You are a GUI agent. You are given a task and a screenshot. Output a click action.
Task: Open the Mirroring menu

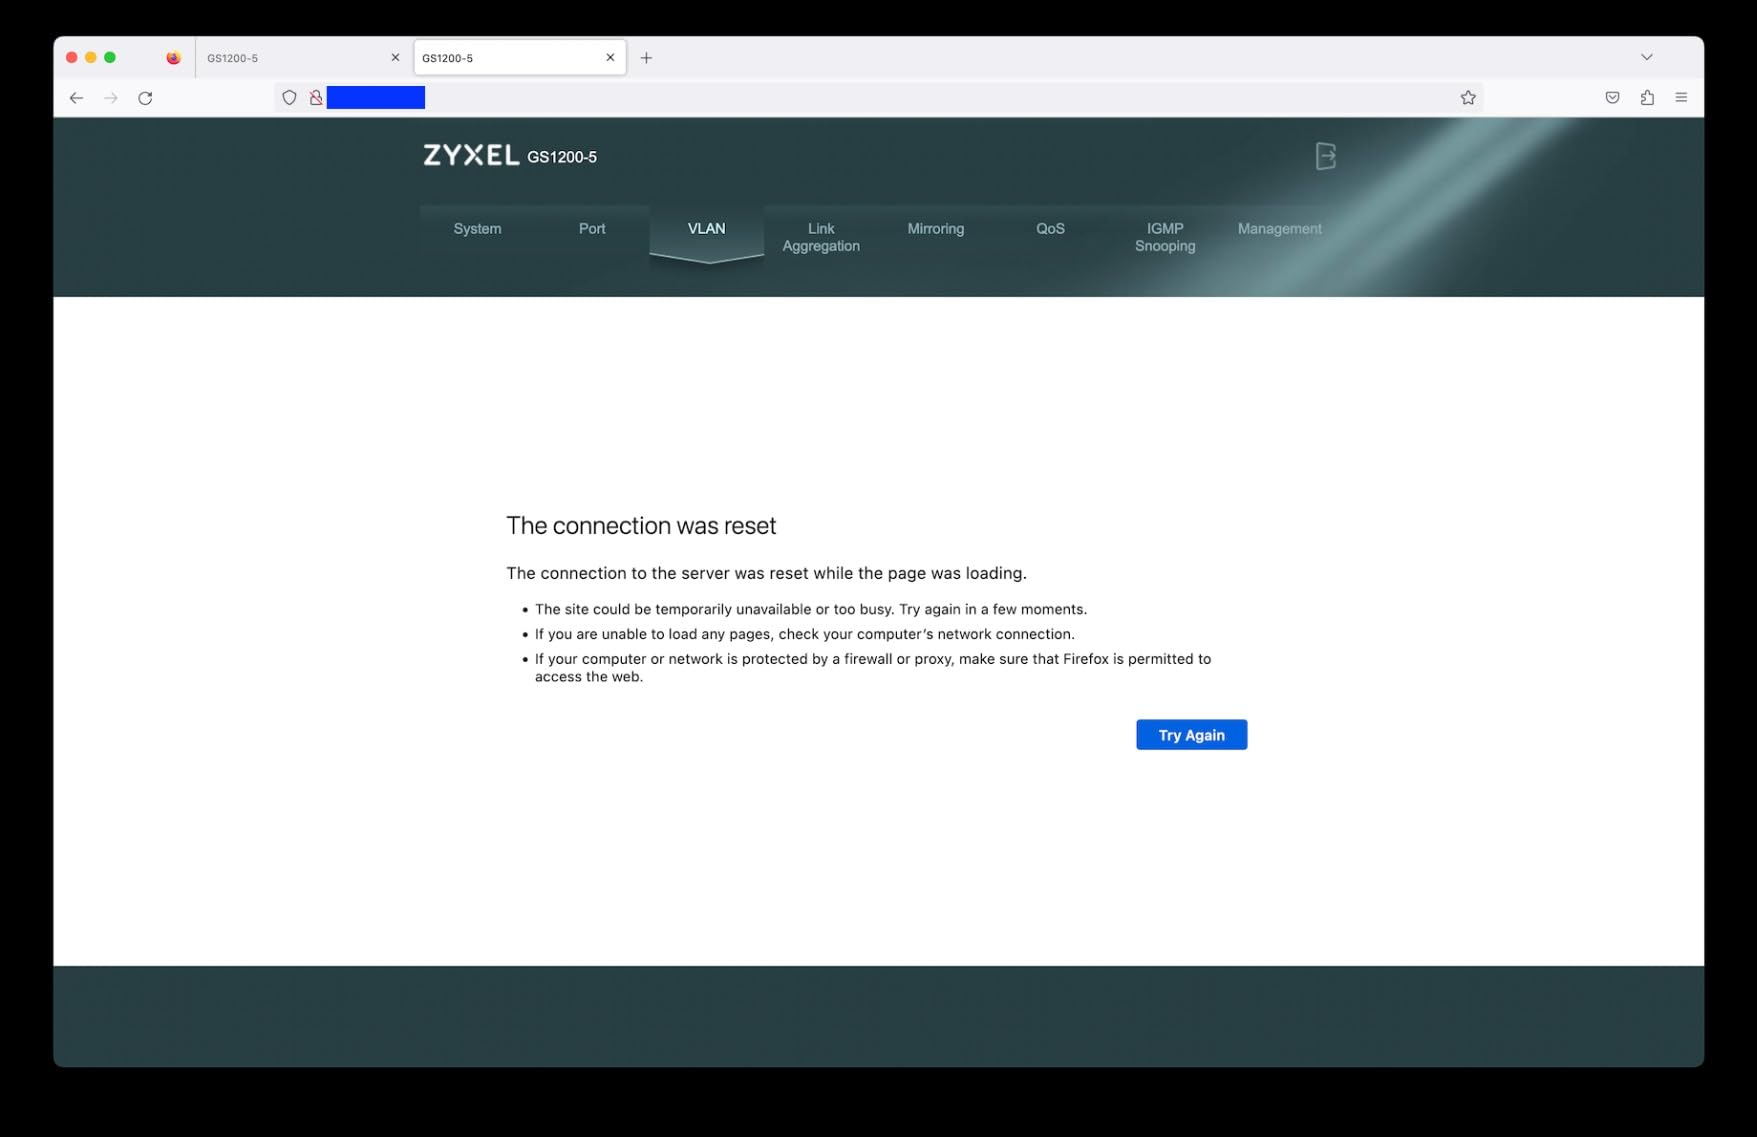coord(936,229)
